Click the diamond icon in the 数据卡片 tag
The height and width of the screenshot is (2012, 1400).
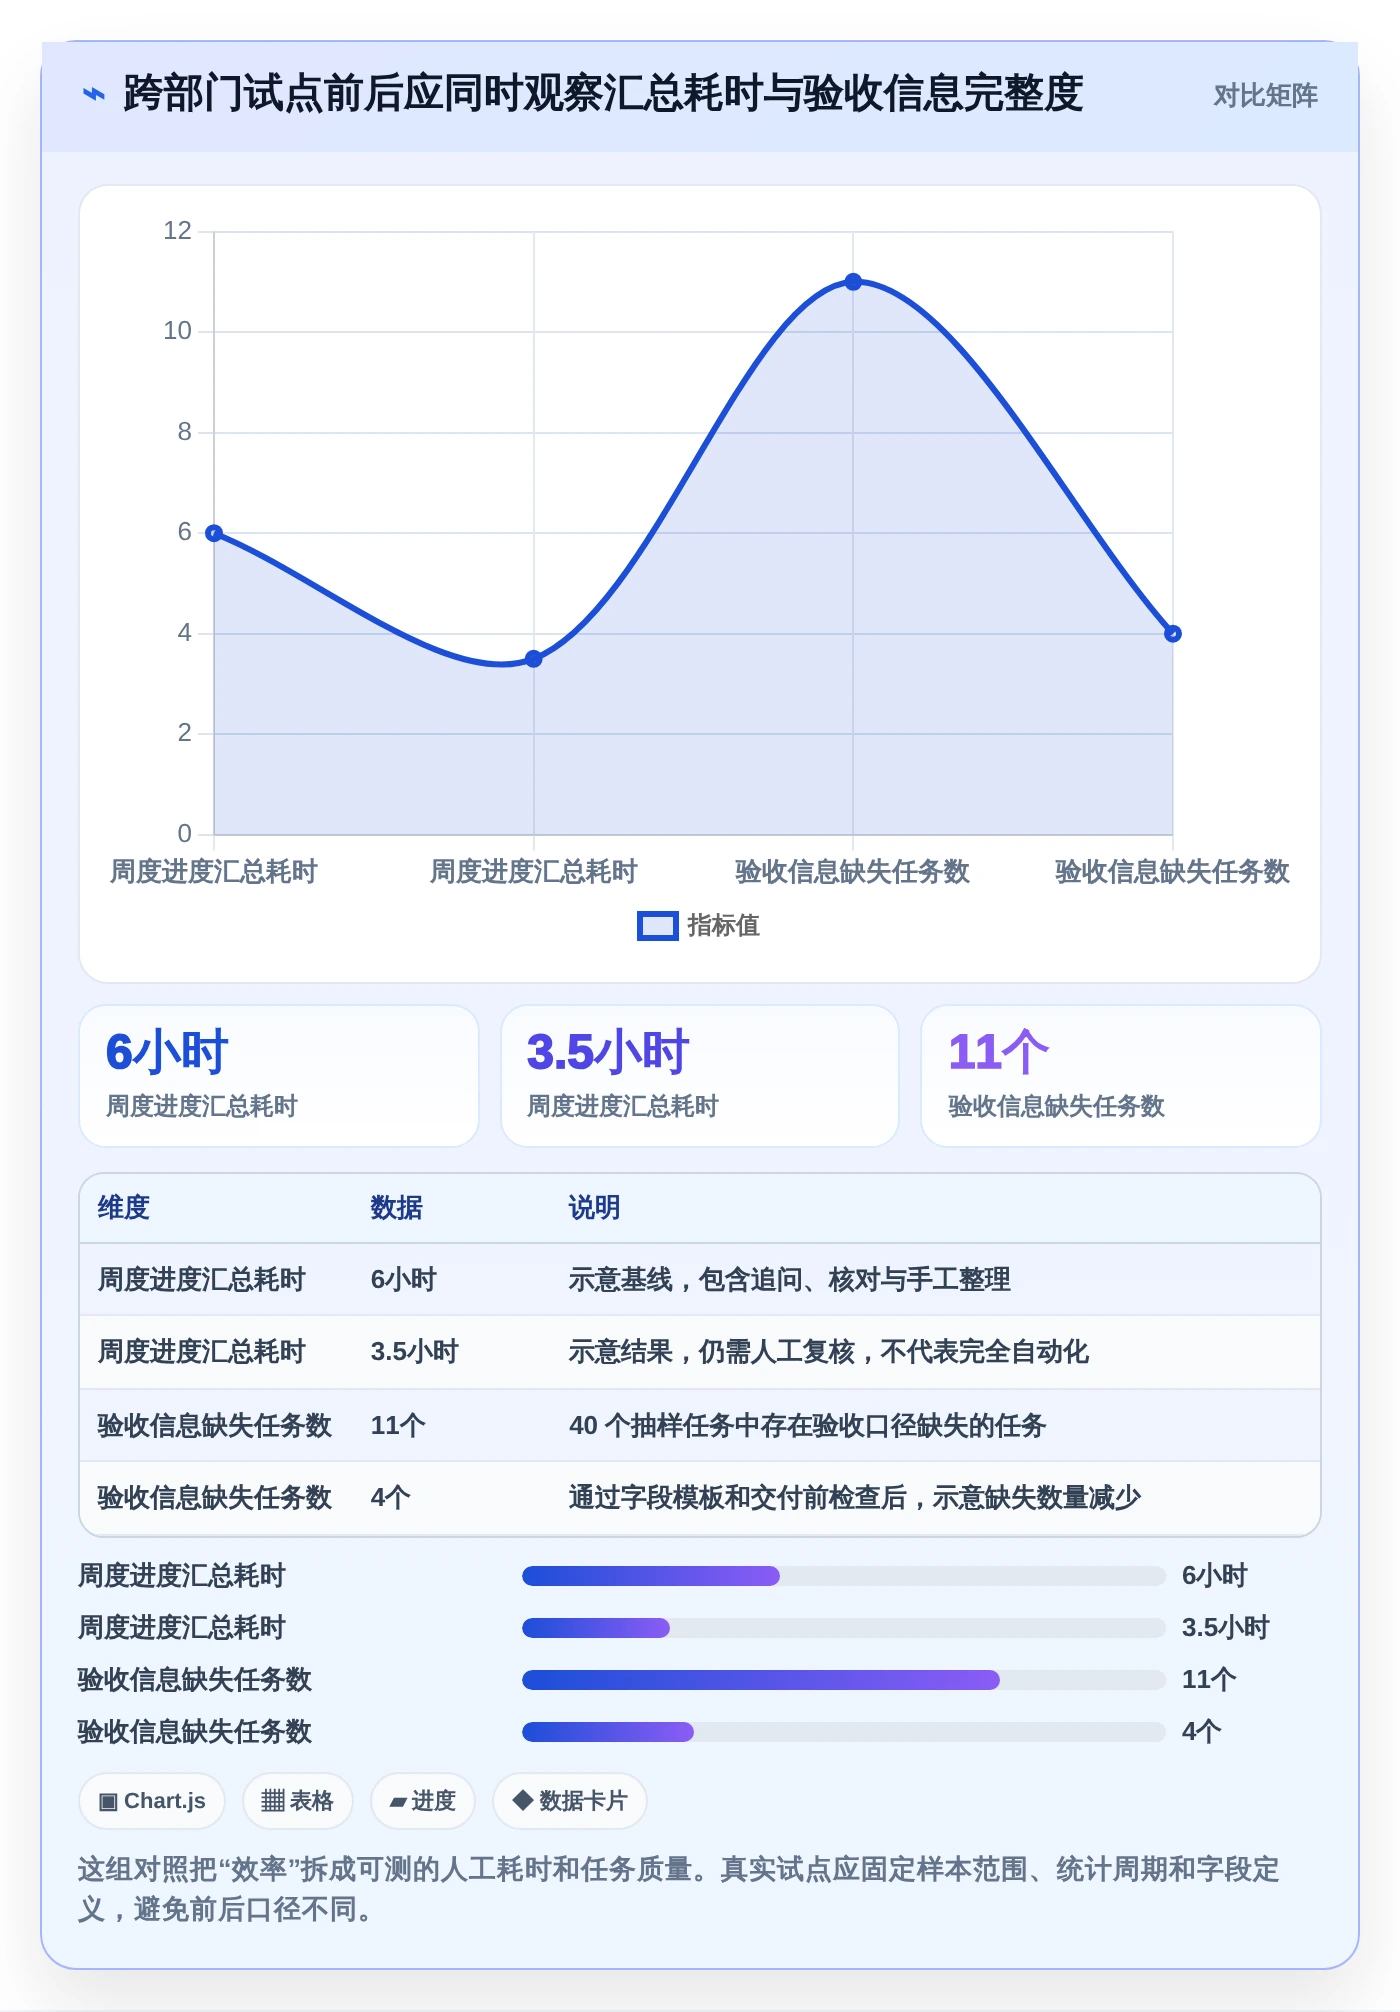[522, 1800]
